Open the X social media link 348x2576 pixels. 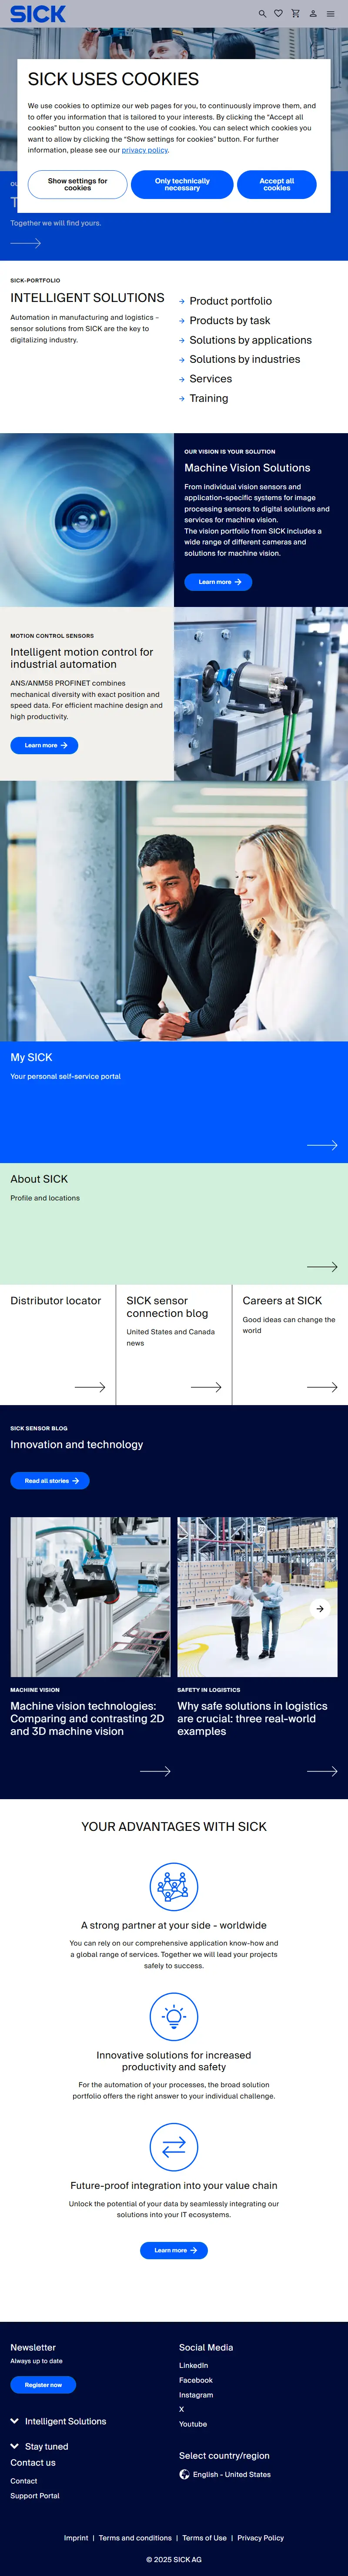pyautogui.click(x=181, y=2410)
